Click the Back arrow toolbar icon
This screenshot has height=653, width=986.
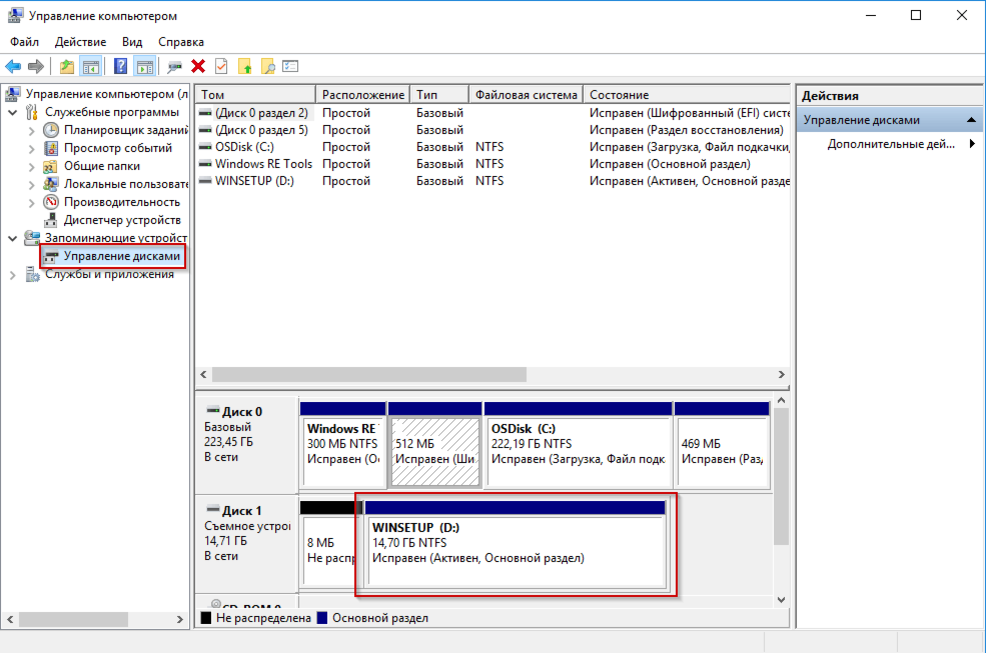pyautogui.click(x=13, y=66)
